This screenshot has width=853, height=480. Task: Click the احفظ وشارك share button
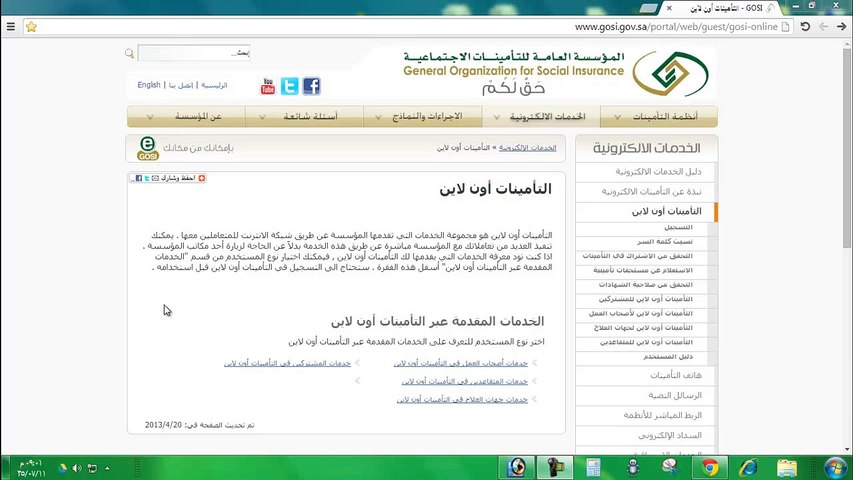click(x=177, y=178)
